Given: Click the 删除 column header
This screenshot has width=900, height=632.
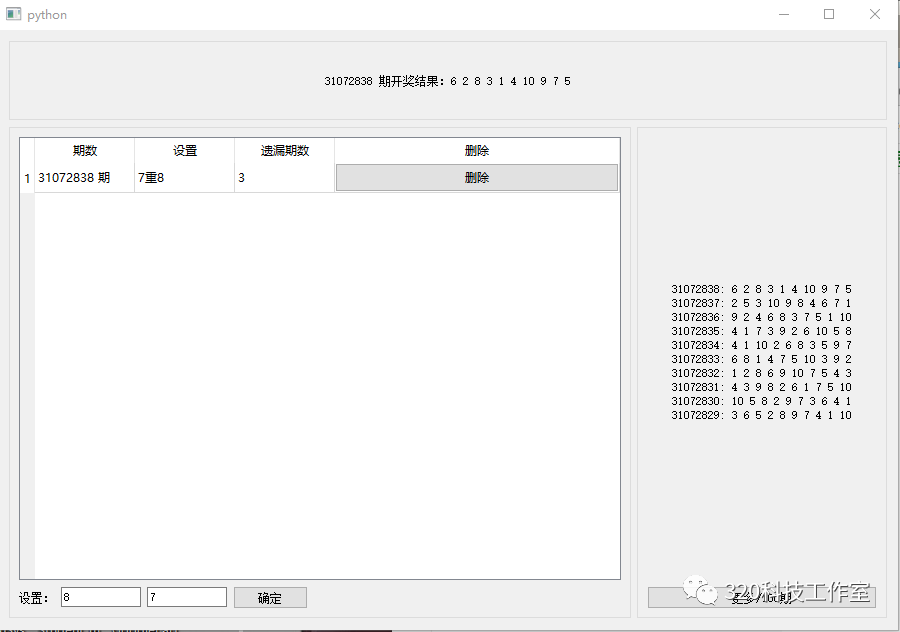Looking at the screenshot, I should click(476, 150).
